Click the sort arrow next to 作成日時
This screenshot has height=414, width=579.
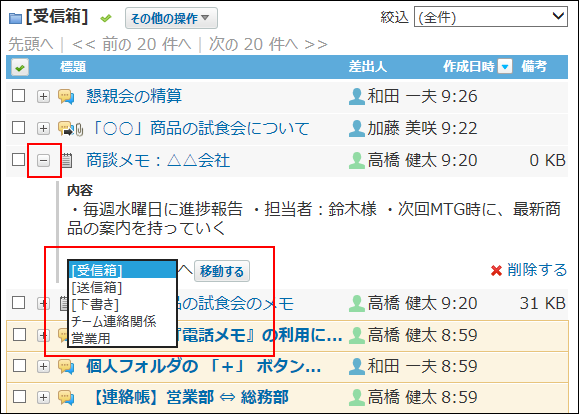505,67
